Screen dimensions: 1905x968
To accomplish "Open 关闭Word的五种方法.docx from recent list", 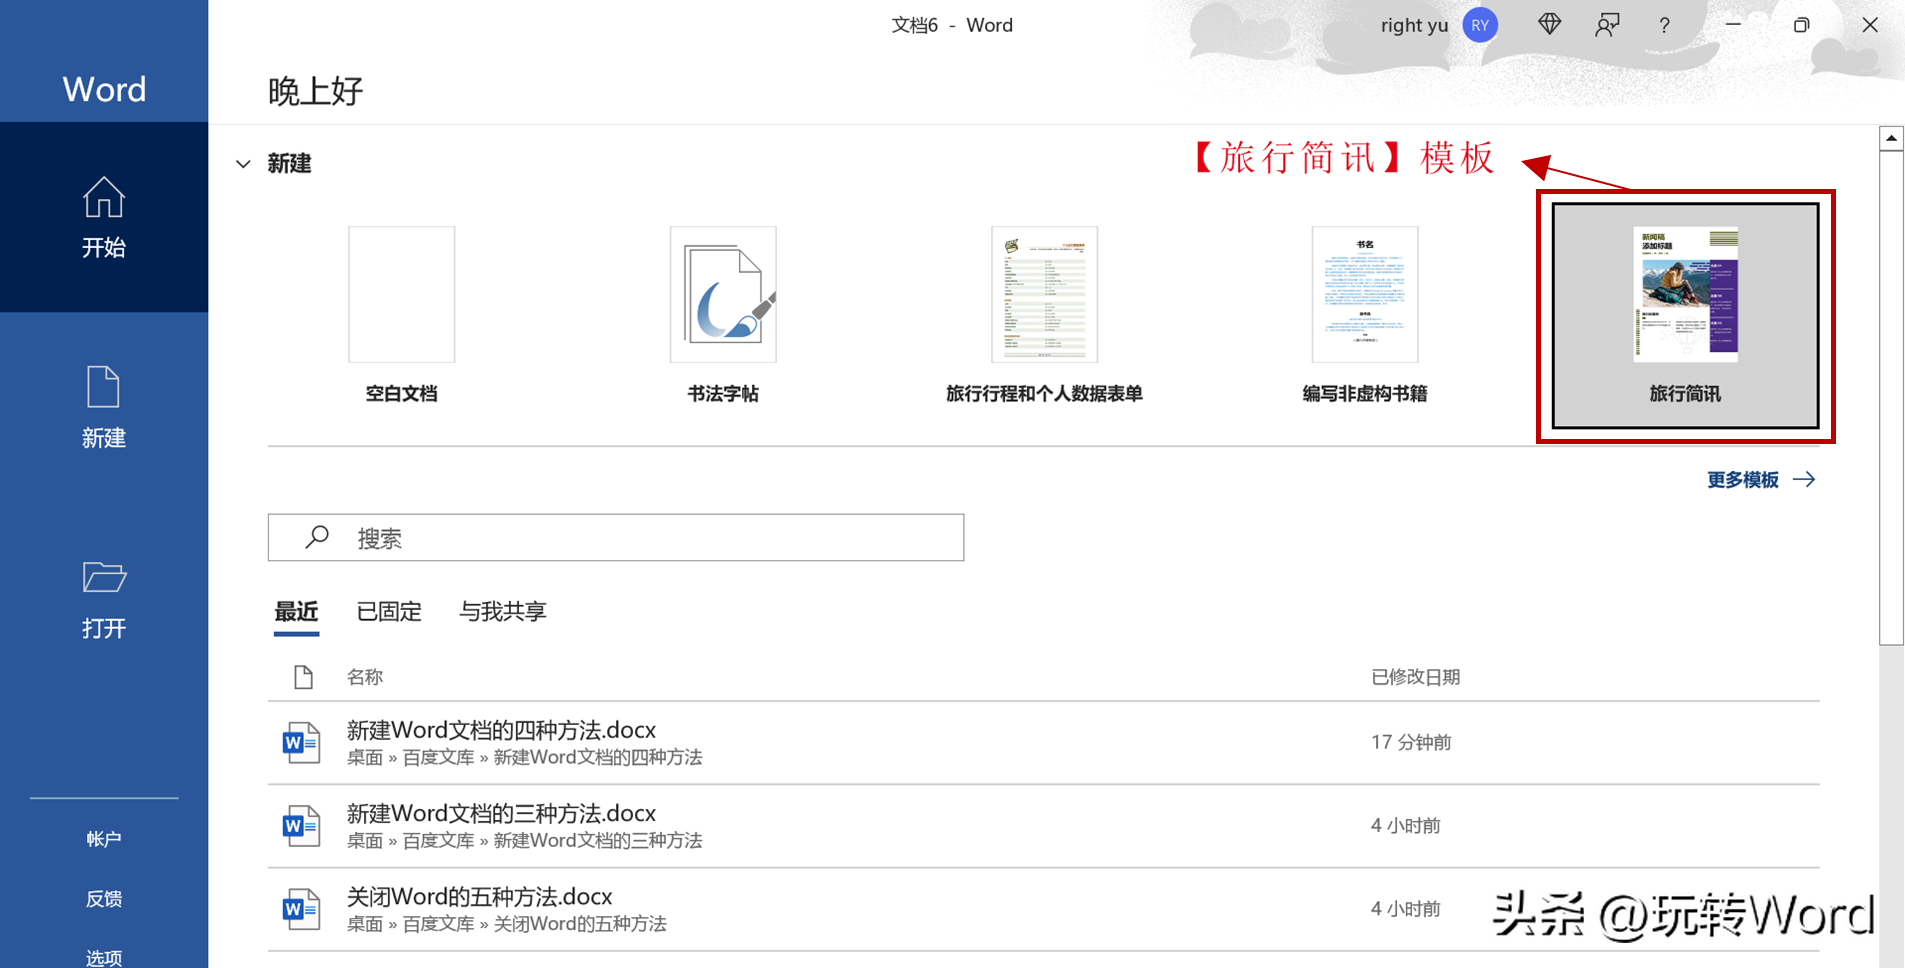I will coord(479,896).
